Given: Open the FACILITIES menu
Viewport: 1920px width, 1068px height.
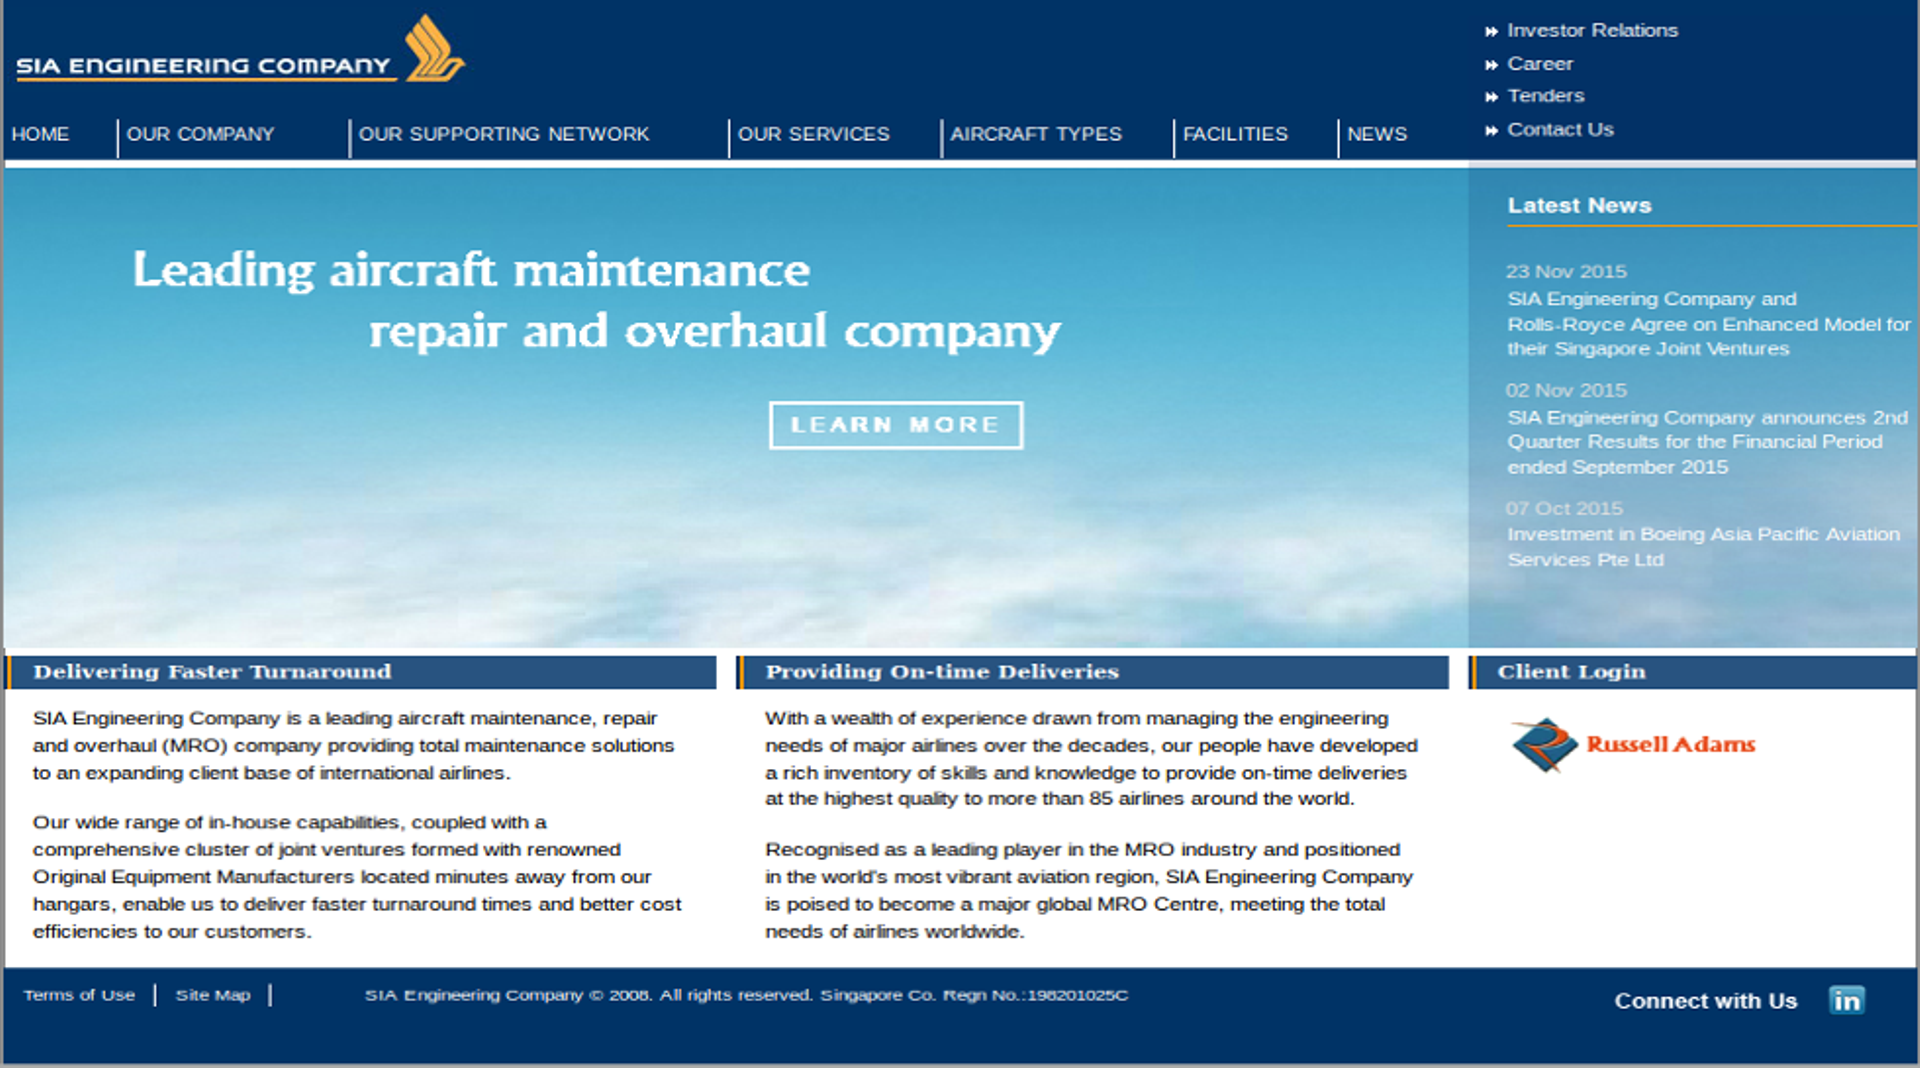Looking at the screenshot, I should pos(1235,134).
